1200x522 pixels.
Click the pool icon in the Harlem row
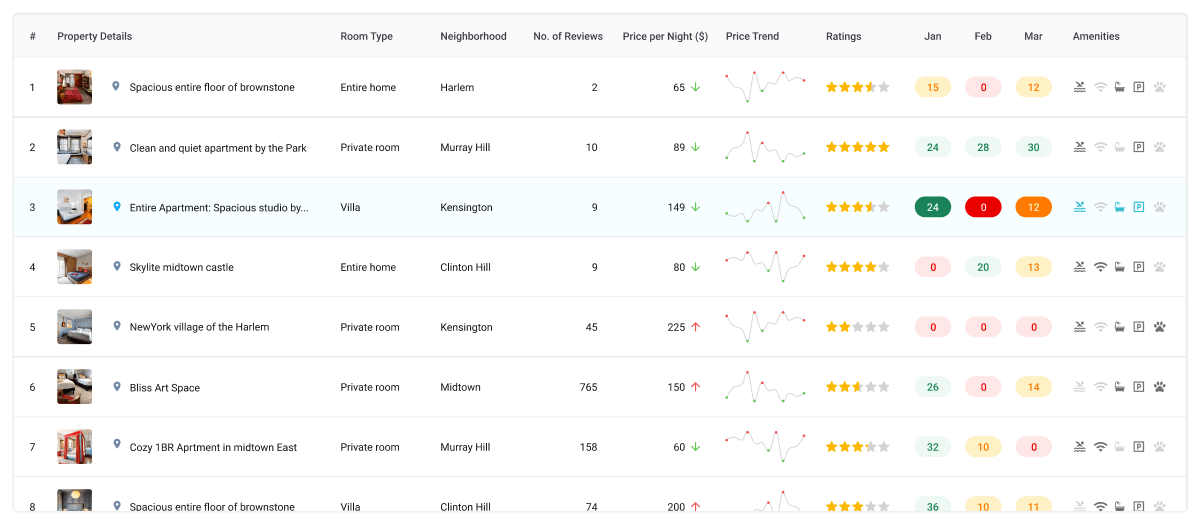coord(1080,87)
